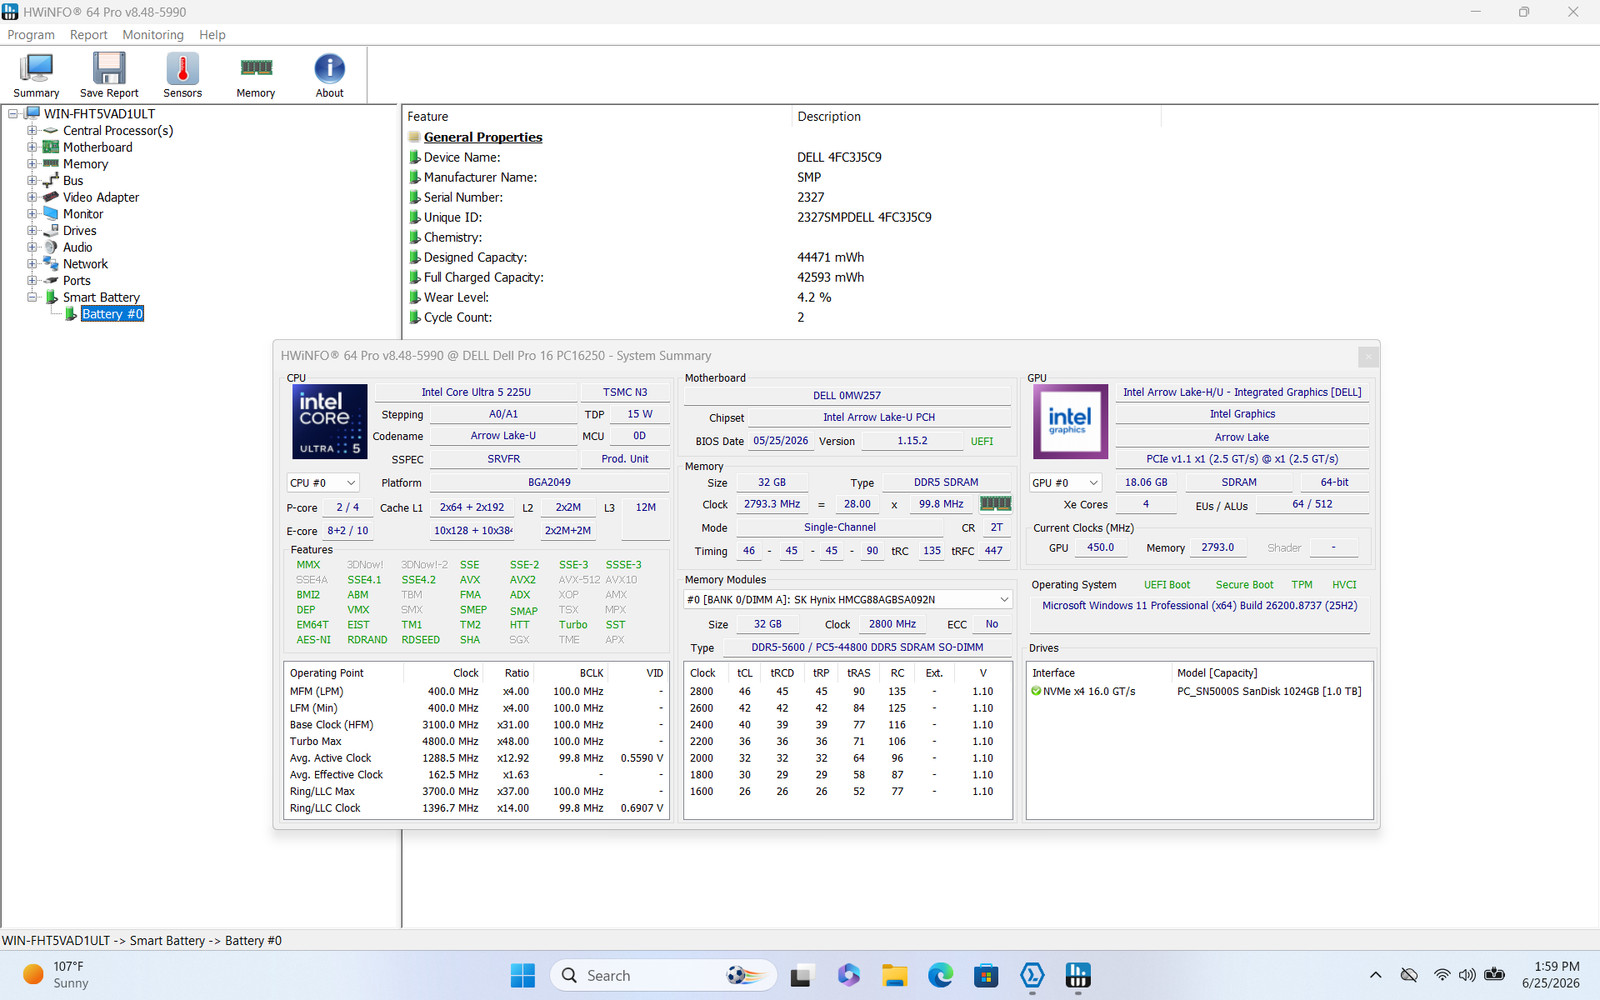This screenshot has height=1000, width=1600.
Task: Select the Network tree item
Action: coord(85,264)
